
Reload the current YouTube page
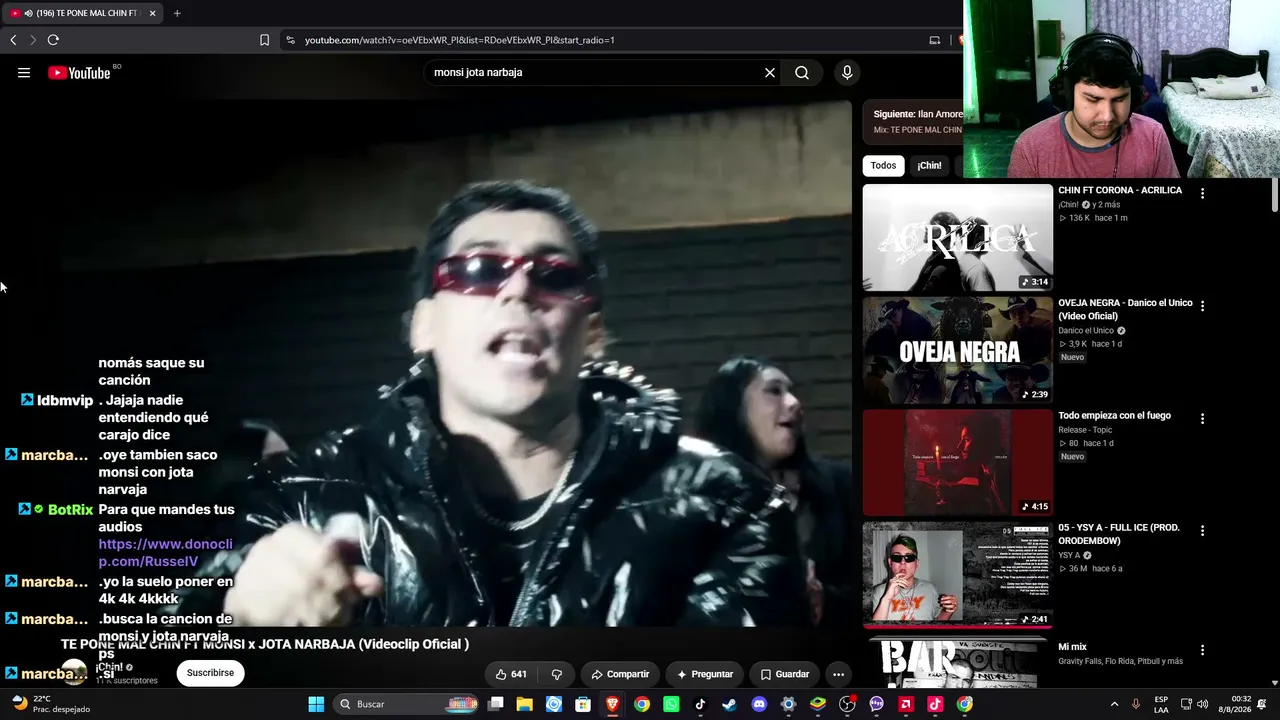coord(53,40)
